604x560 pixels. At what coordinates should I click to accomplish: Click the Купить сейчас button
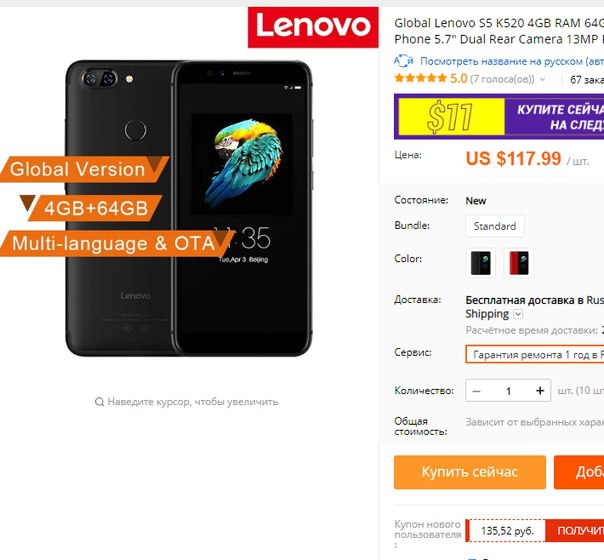tap(470, 472)
